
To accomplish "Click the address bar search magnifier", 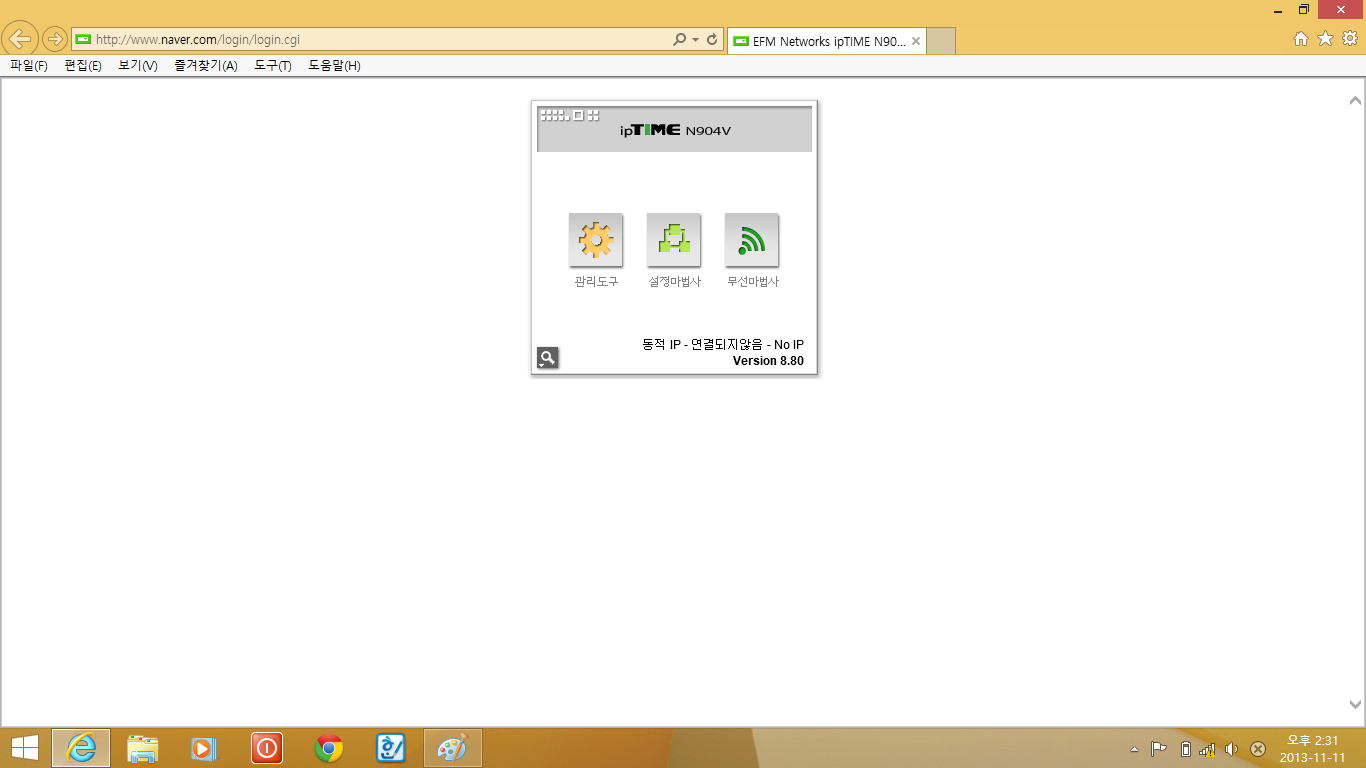I will pyautogui.click(x=680, y=40).
